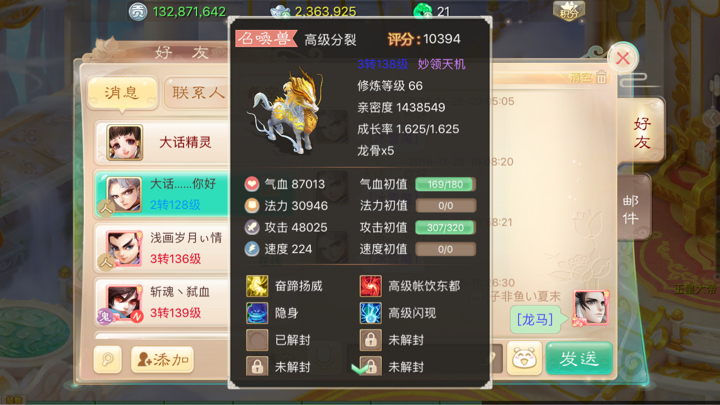Tap the 积分 badge icon

click(x=568, y=11)
